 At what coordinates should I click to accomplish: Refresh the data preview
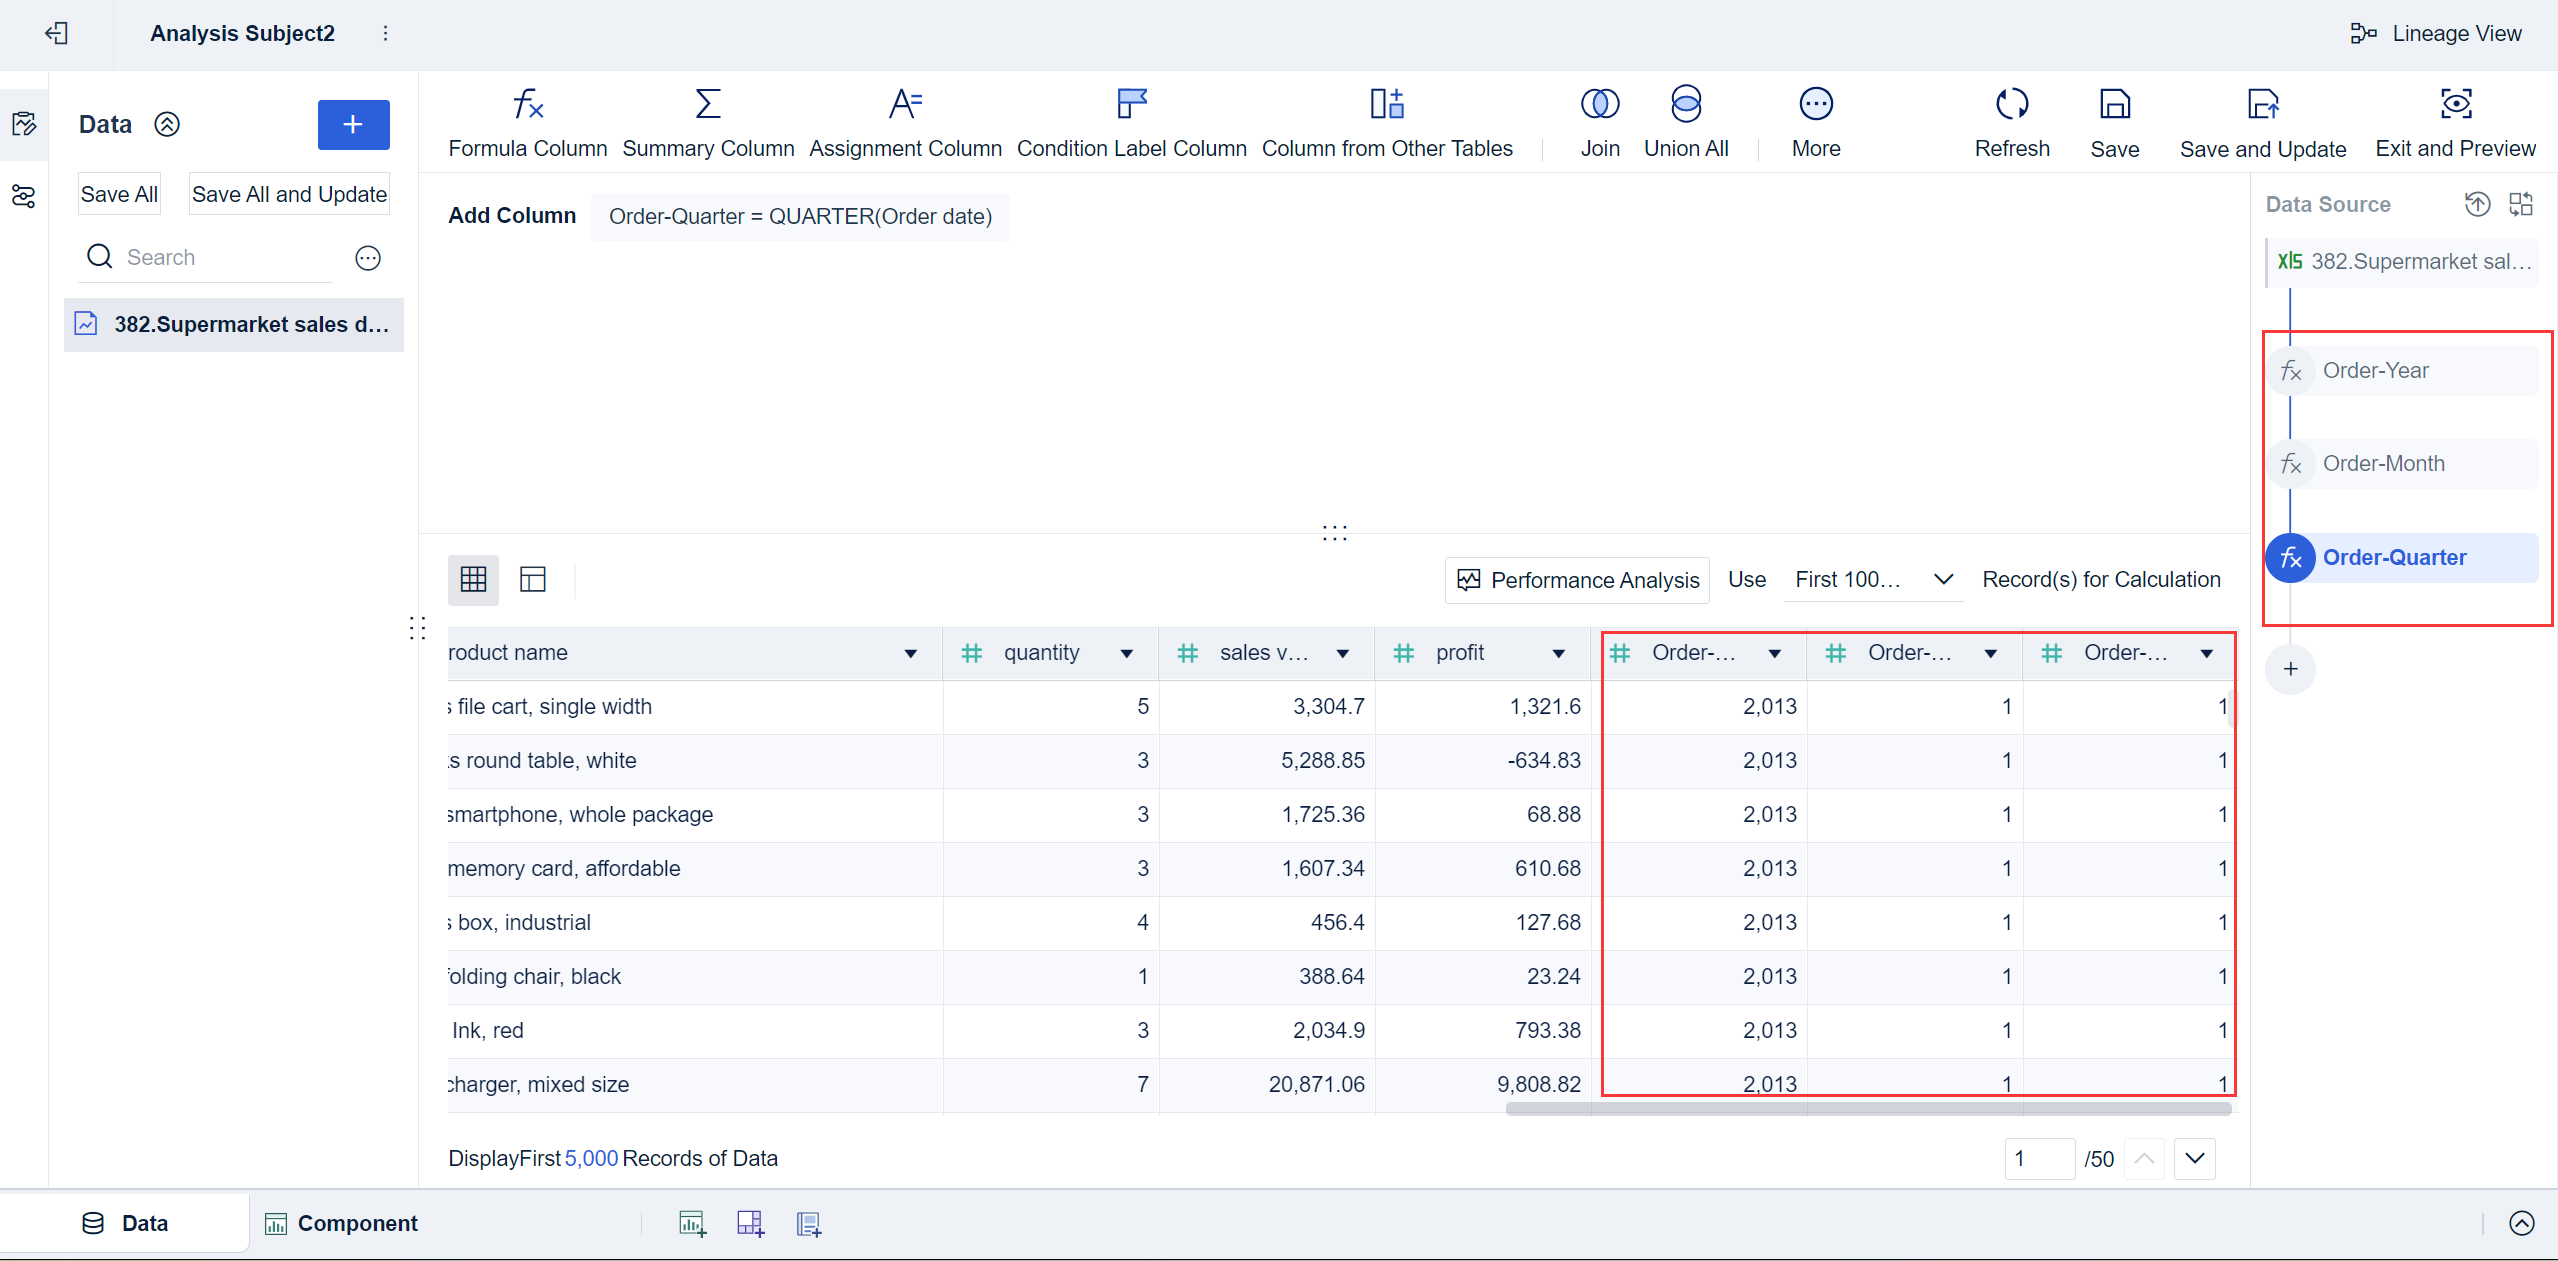click(x=2012, y=123)
